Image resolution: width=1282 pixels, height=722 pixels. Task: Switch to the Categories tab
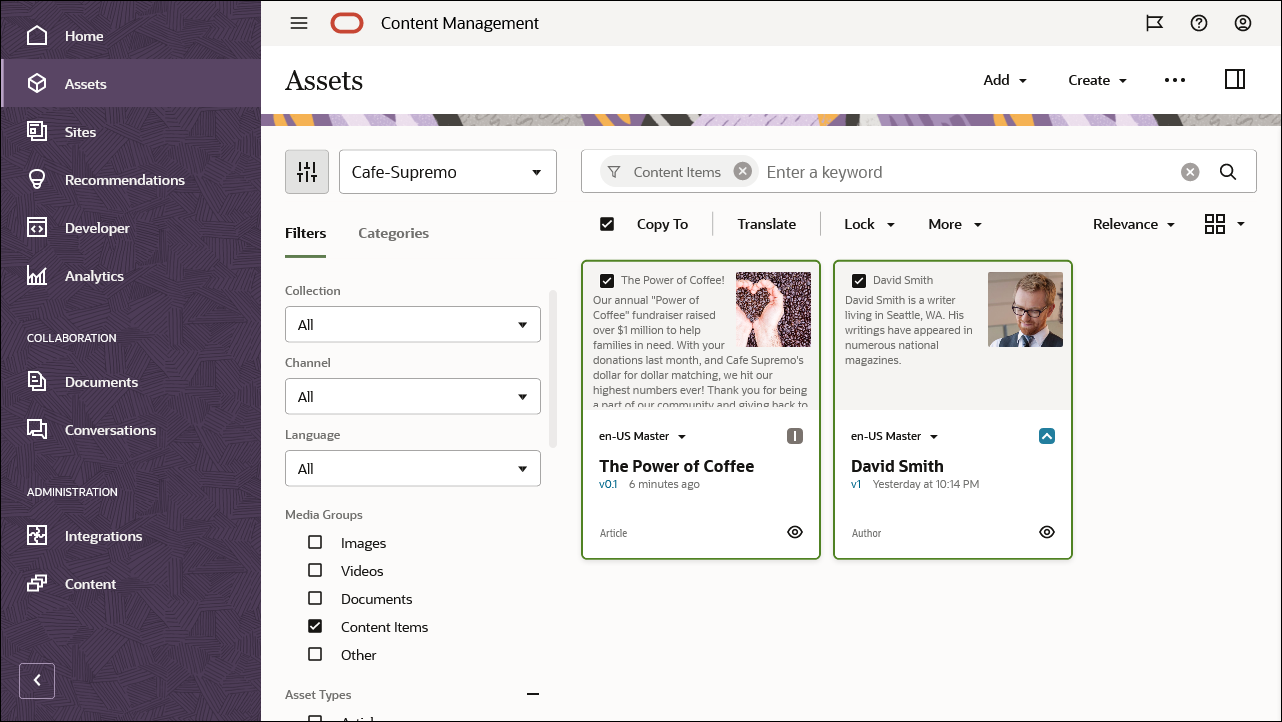tap(393, 233)
